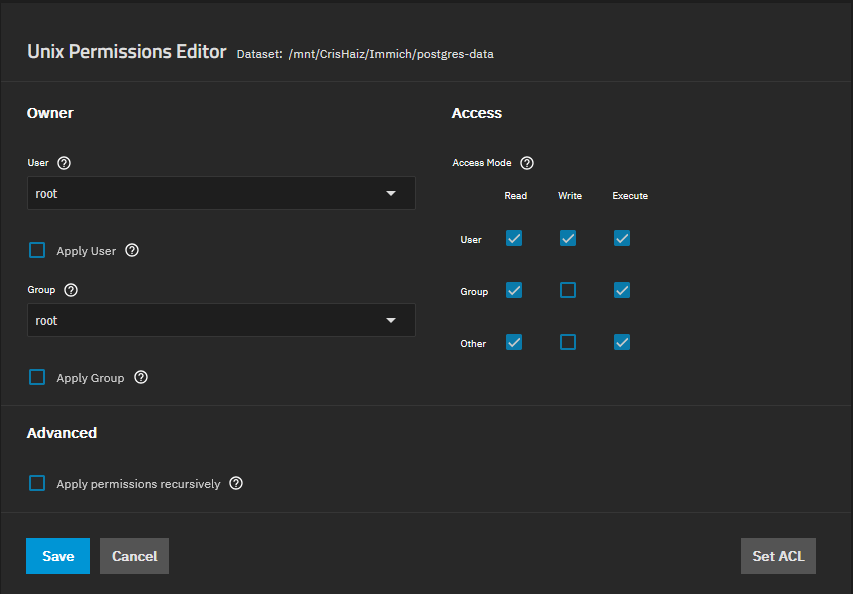
Task: Show help for Apply permissions recursively
Action: 236,484
